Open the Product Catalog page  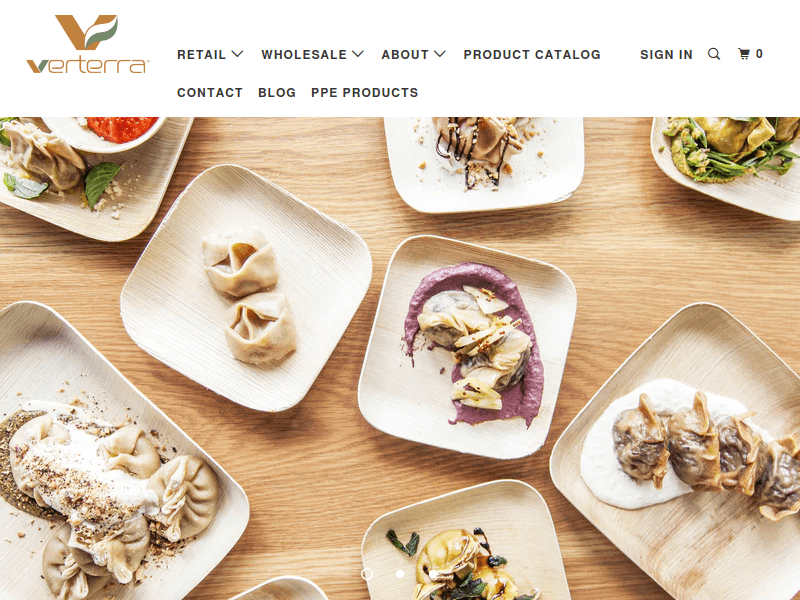click(532, 55)
